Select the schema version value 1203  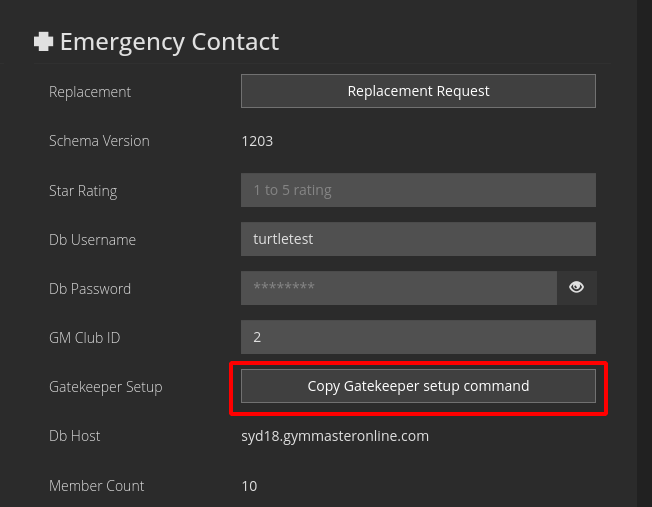pyautogui.click(x=257, y=141)
